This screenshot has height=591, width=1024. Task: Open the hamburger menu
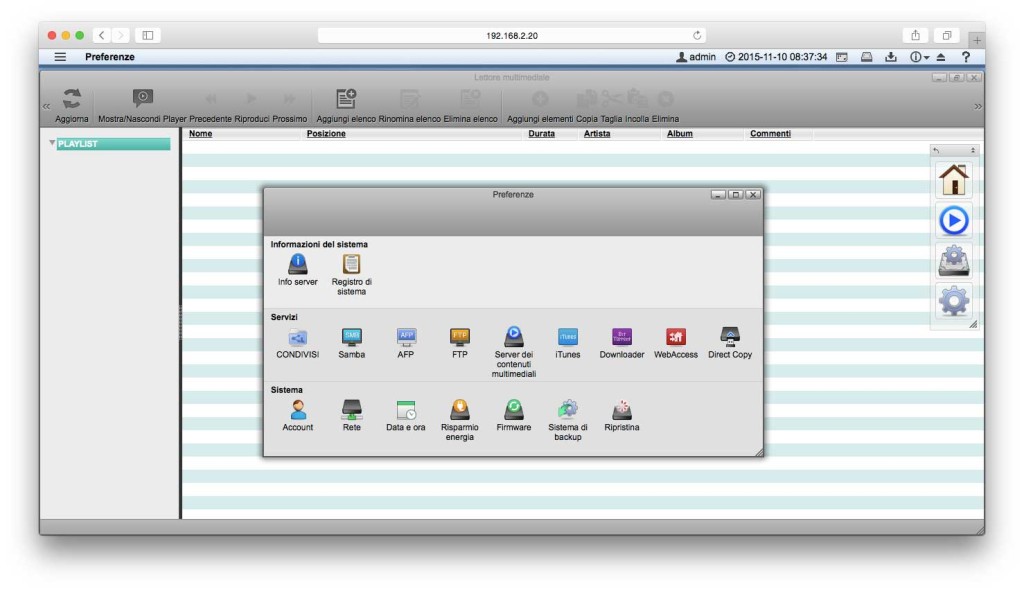[60, 57]
